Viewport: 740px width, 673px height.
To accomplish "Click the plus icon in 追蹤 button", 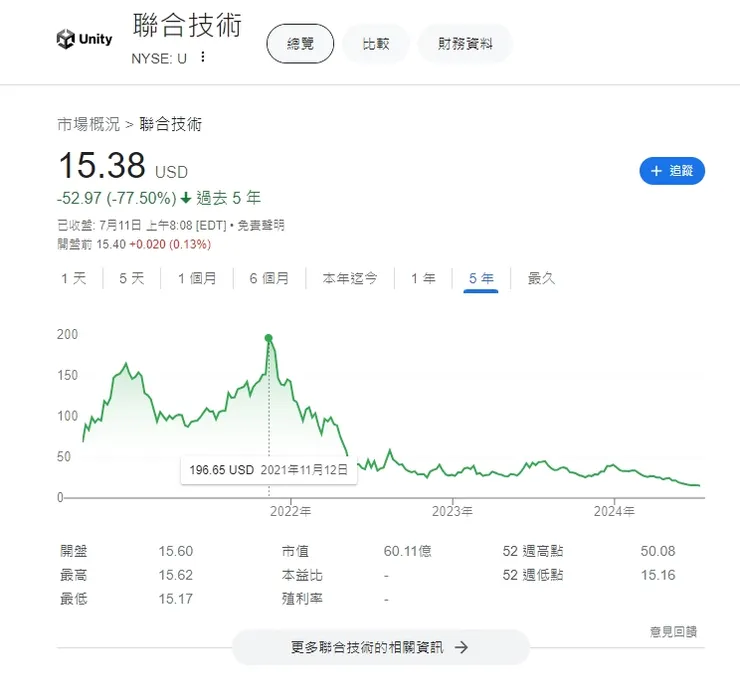I will tap(656, 171).
